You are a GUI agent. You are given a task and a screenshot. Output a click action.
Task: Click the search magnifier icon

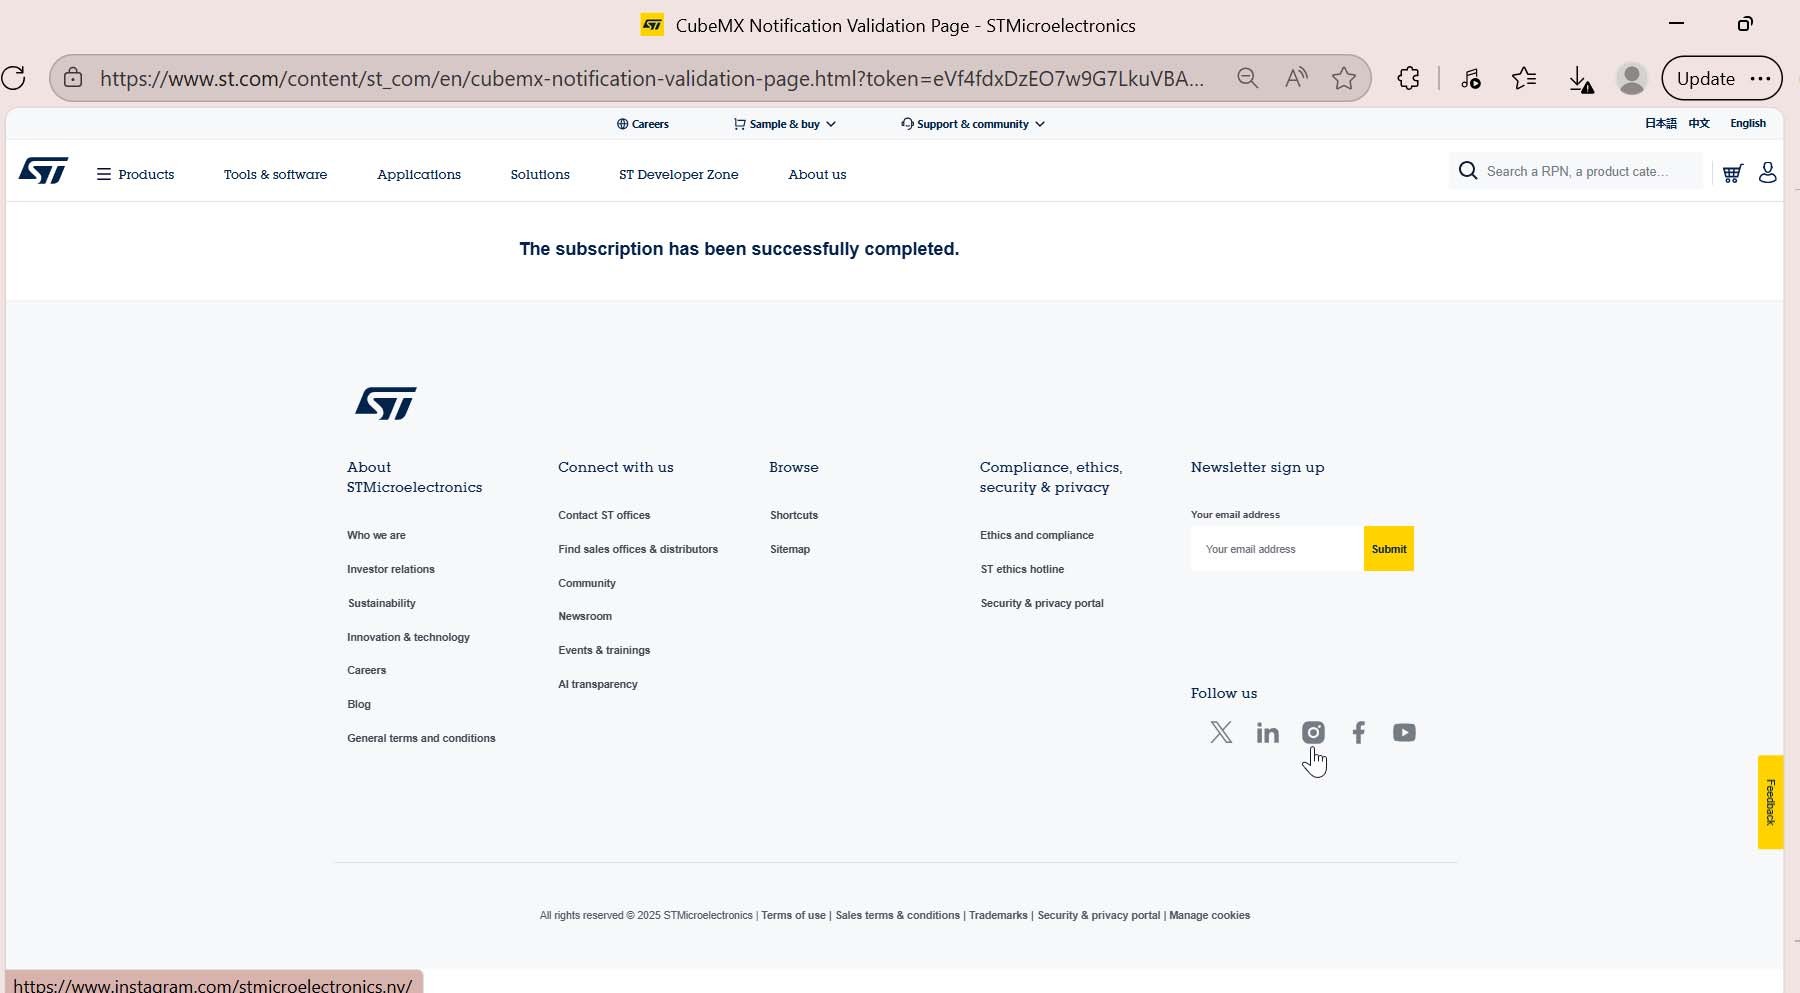click(x=1468, y=171)
